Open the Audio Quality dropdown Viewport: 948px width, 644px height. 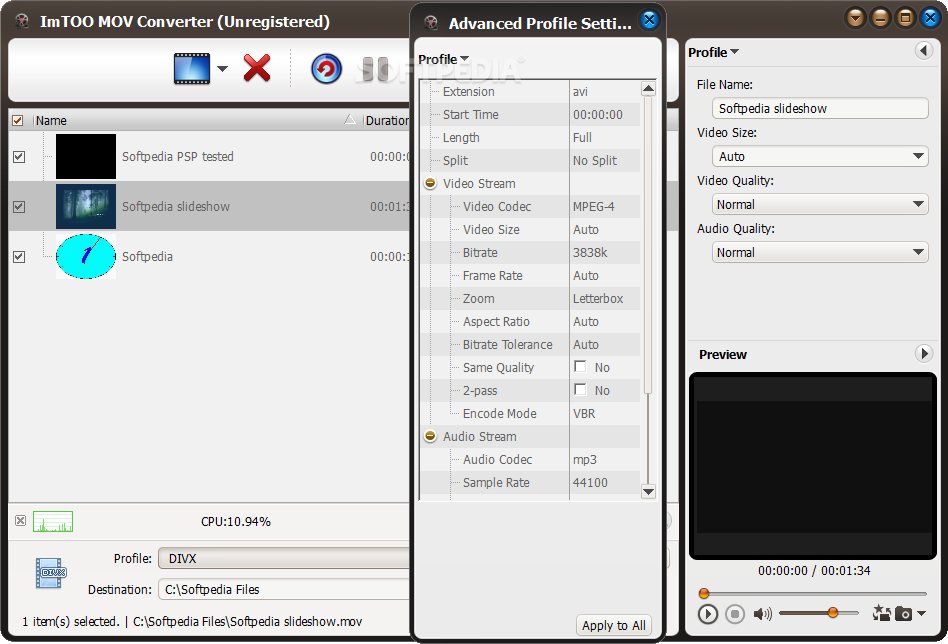[820, 252]
